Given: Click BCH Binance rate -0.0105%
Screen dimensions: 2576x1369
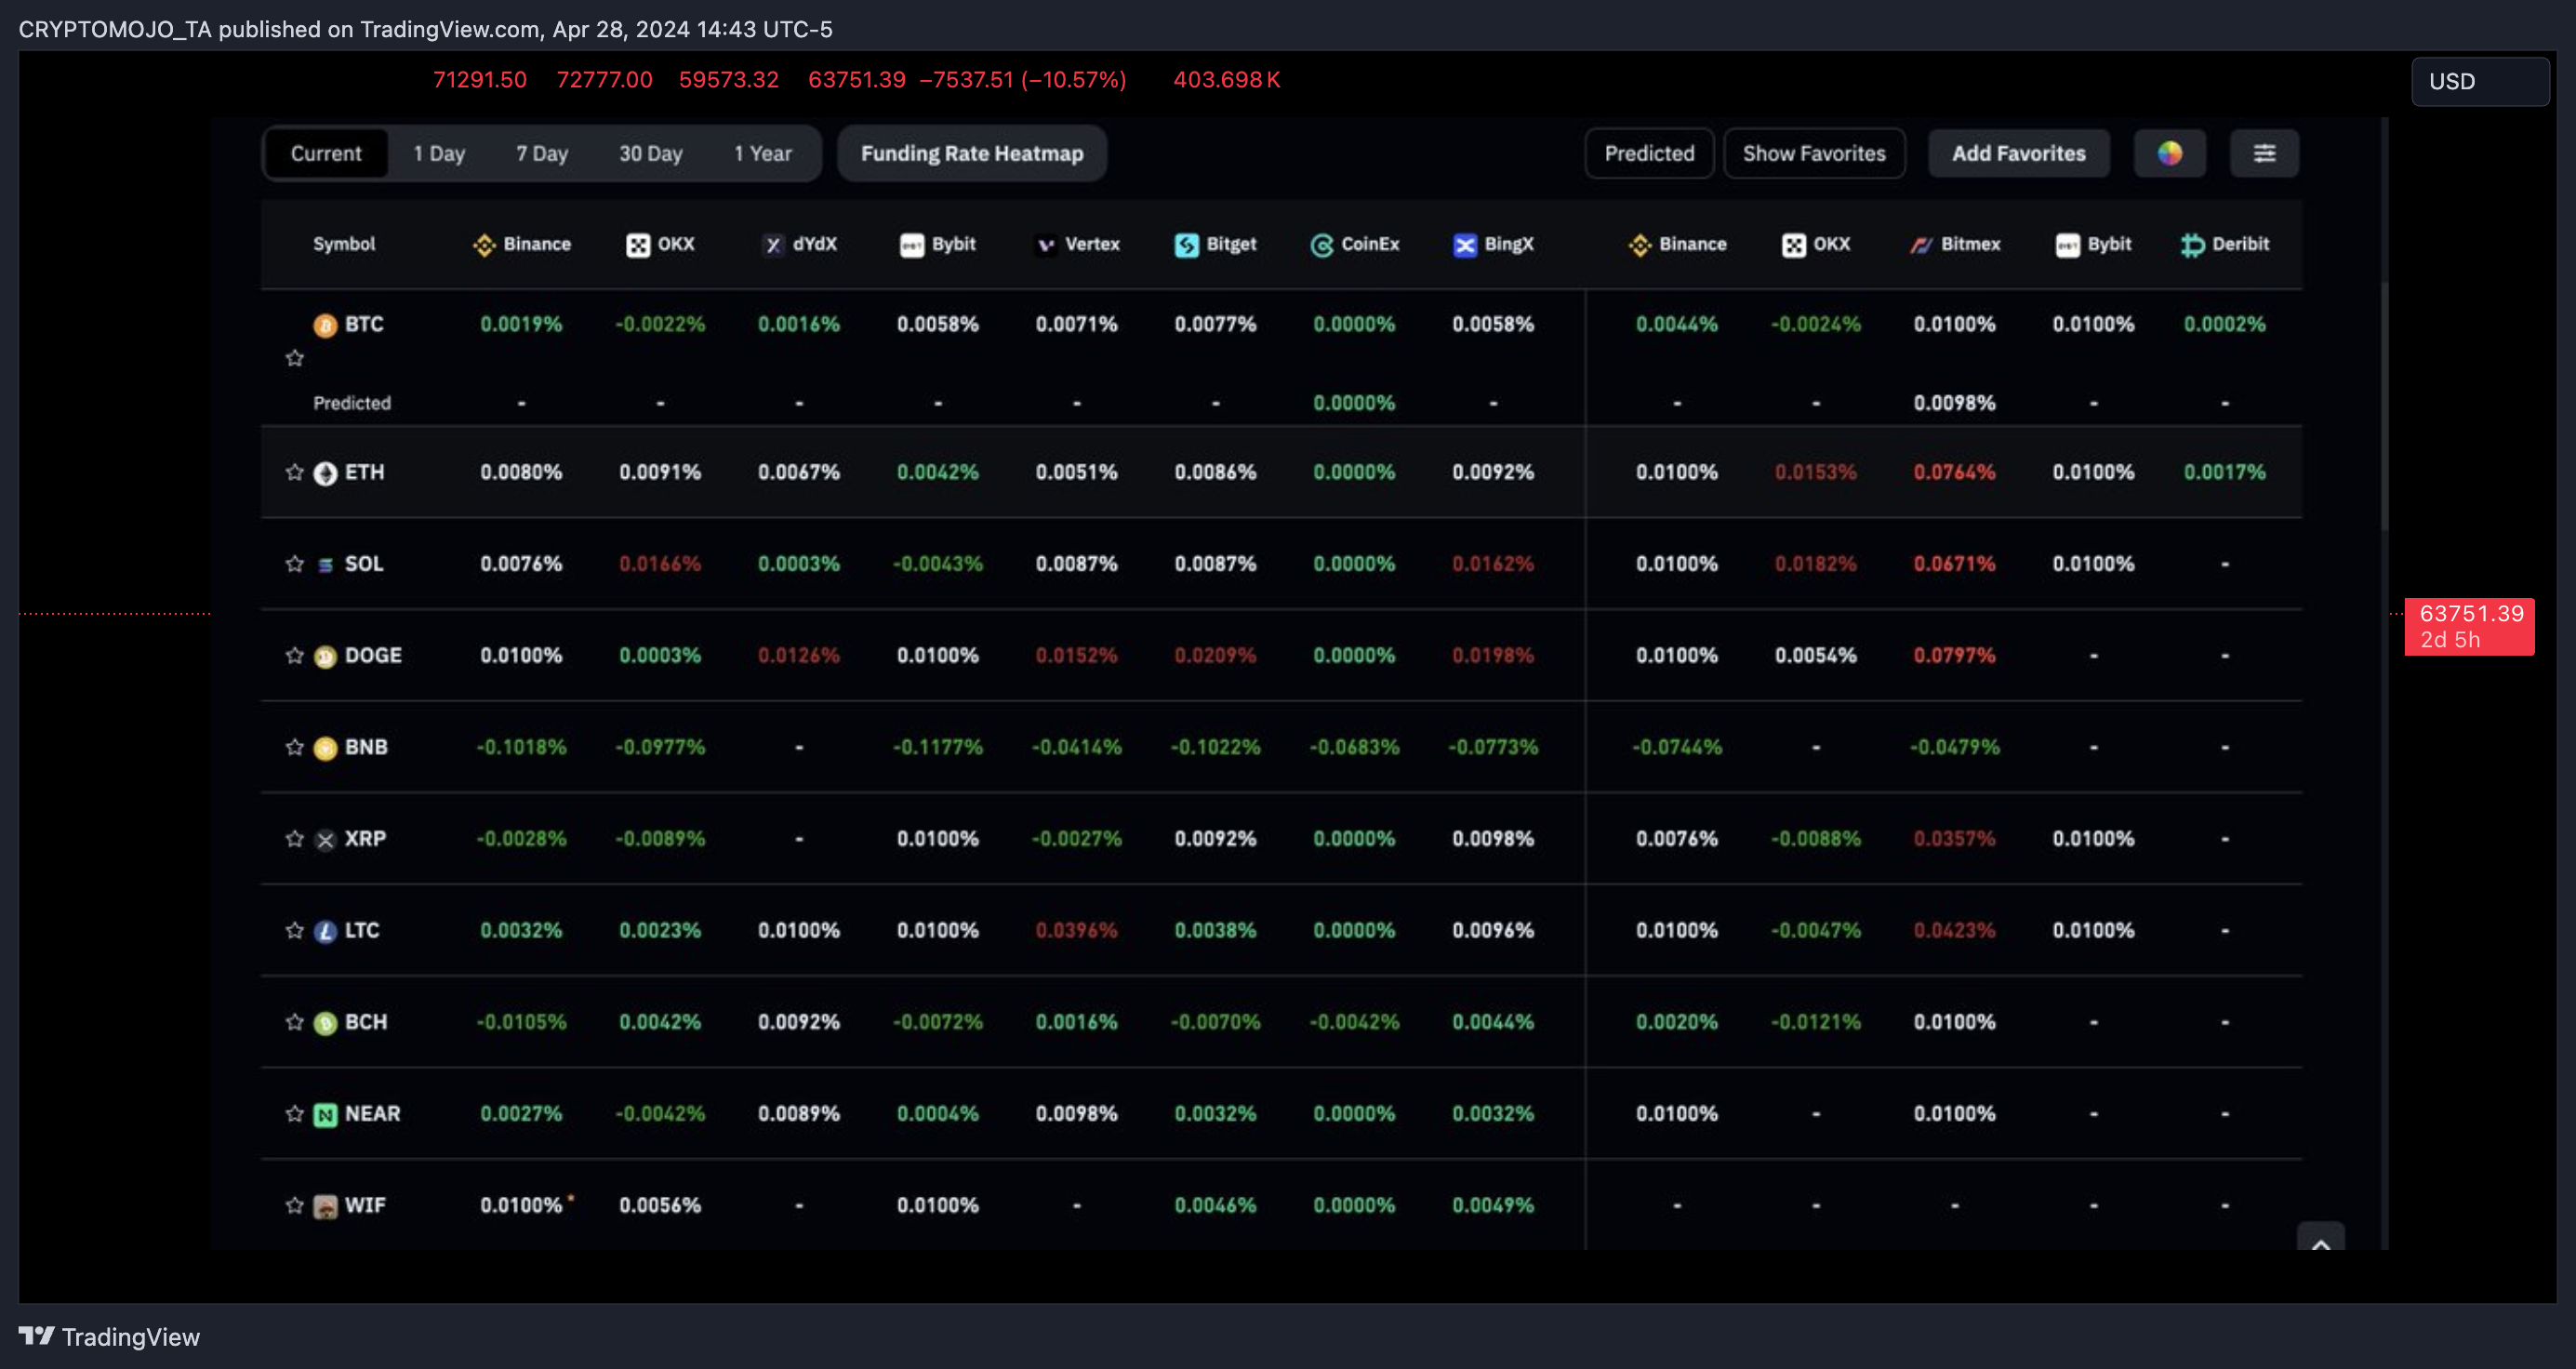Looking at the screenshot, I should 521,1022.
